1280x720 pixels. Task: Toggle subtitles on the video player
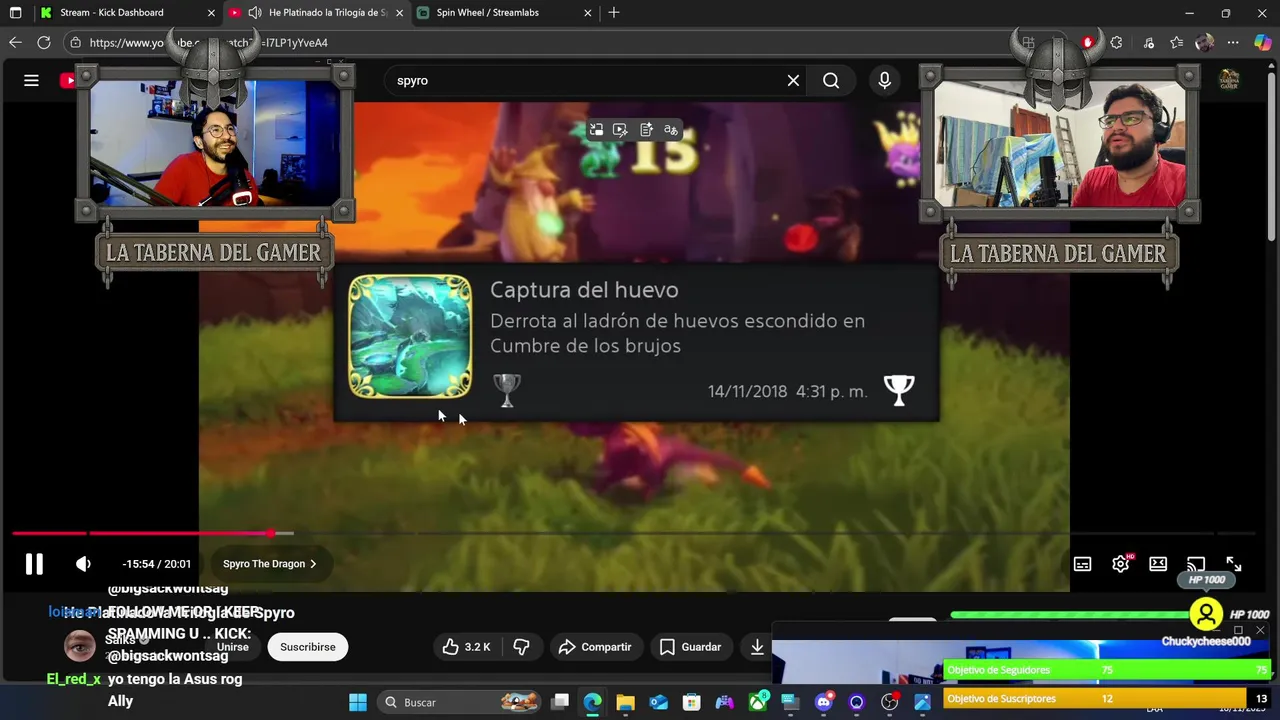point(1082,564)
